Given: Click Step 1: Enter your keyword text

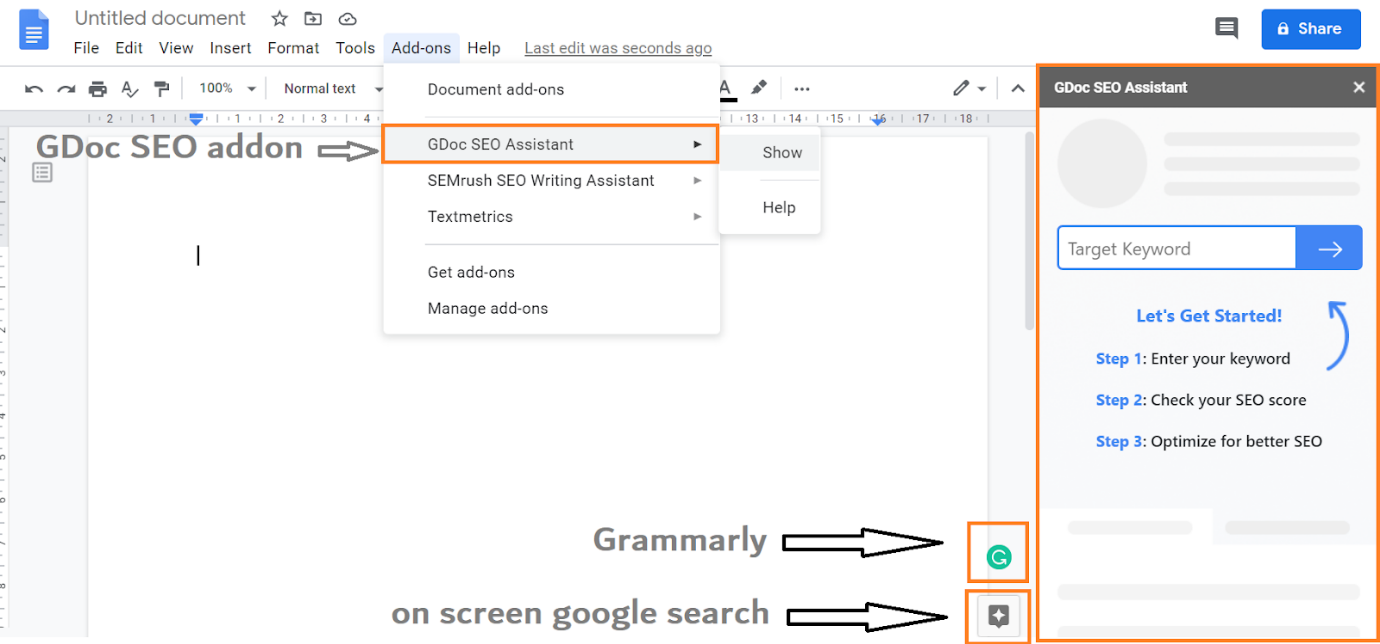Looking at the screenshot, I should (x=1193, y=358).
